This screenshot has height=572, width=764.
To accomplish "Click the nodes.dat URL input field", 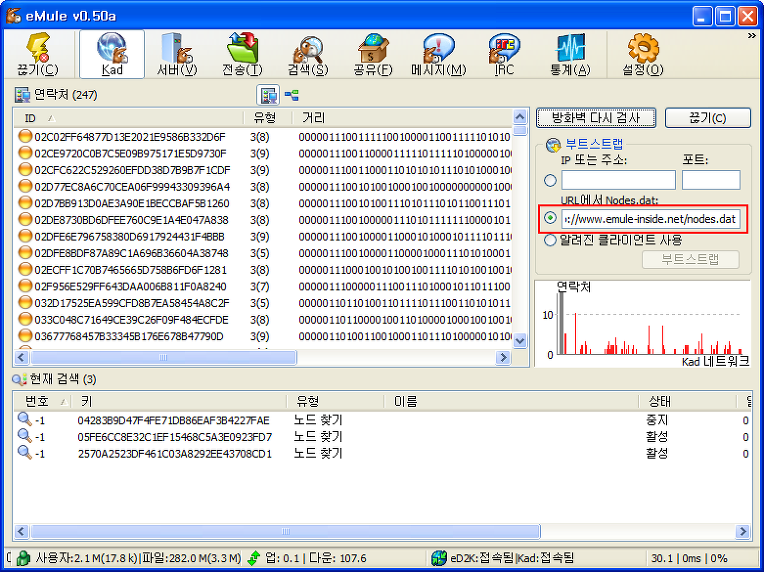I will (x=650, y=219).
